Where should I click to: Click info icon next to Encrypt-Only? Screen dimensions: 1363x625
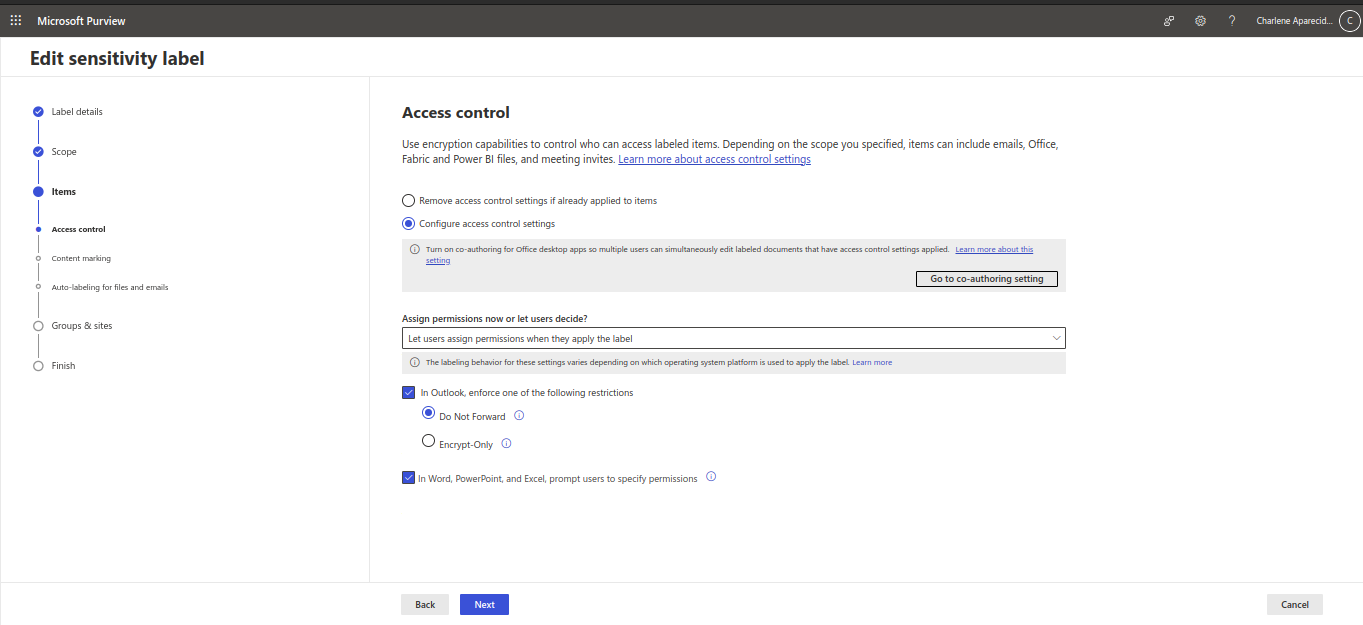coord(506,443)
